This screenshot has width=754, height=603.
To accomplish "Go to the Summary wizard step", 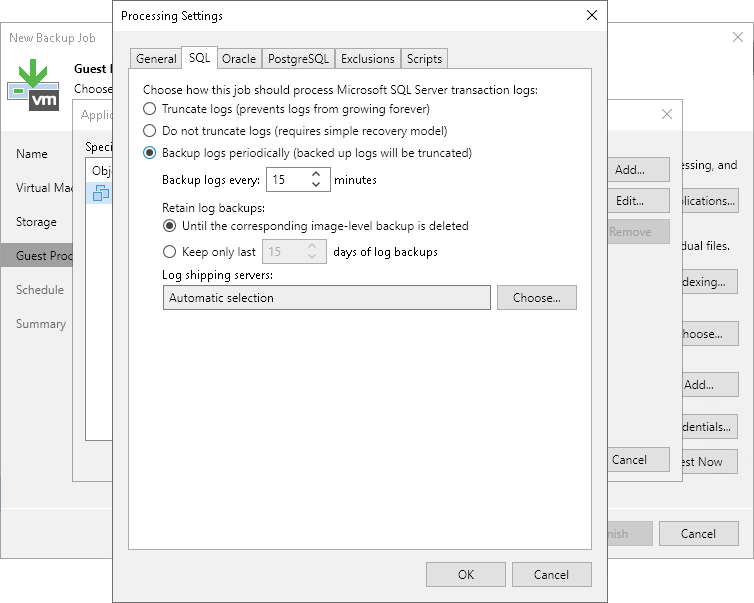I will pyautogui.click(x=41, y=324).
